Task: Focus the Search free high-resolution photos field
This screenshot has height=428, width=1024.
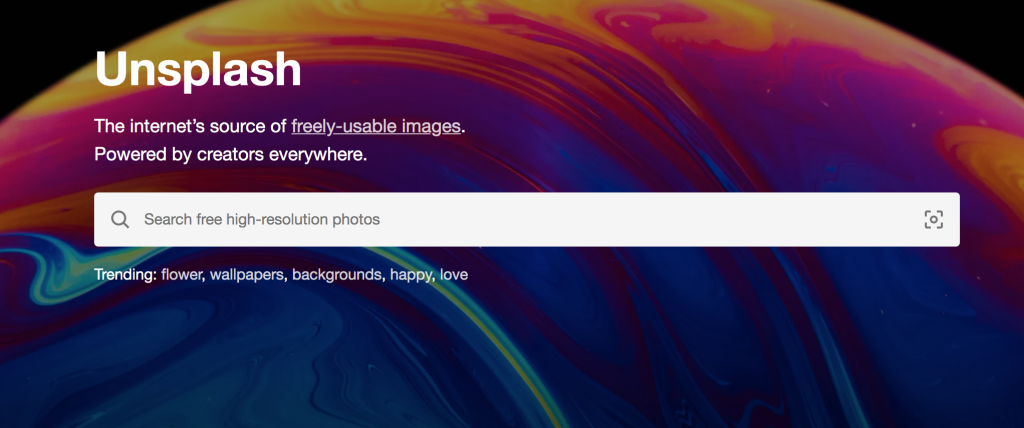Action: (x=526, y=220)
